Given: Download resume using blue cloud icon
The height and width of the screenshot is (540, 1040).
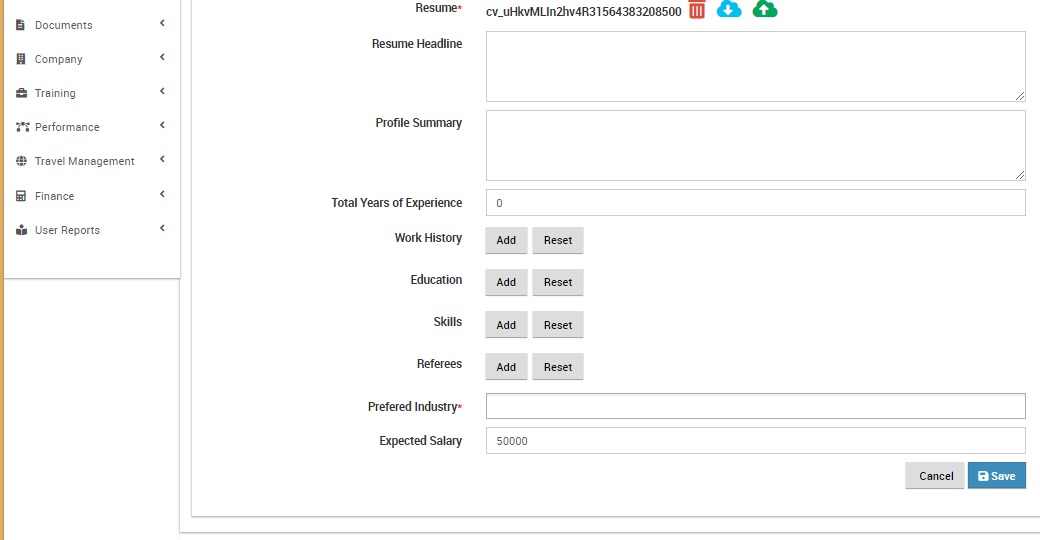Looking at the screenshot, I should point(729,9).
